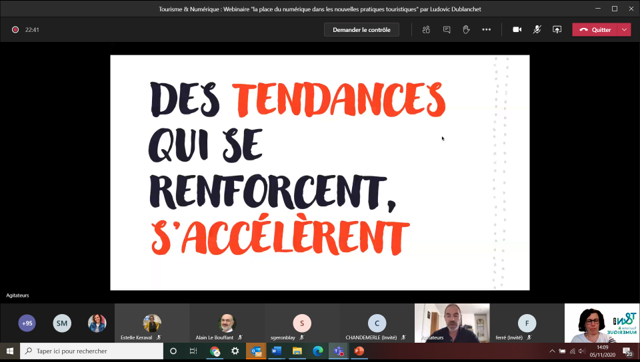Raise your hand in the meeting

point(466,30)
